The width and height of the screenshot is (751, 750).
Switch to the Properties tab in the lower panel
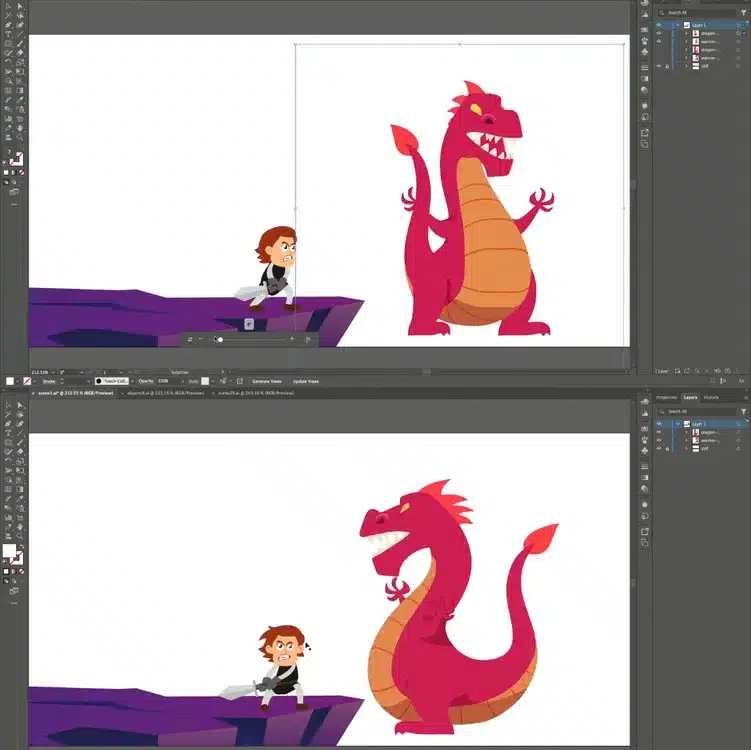pyautogui.click(x=667, y=398)
